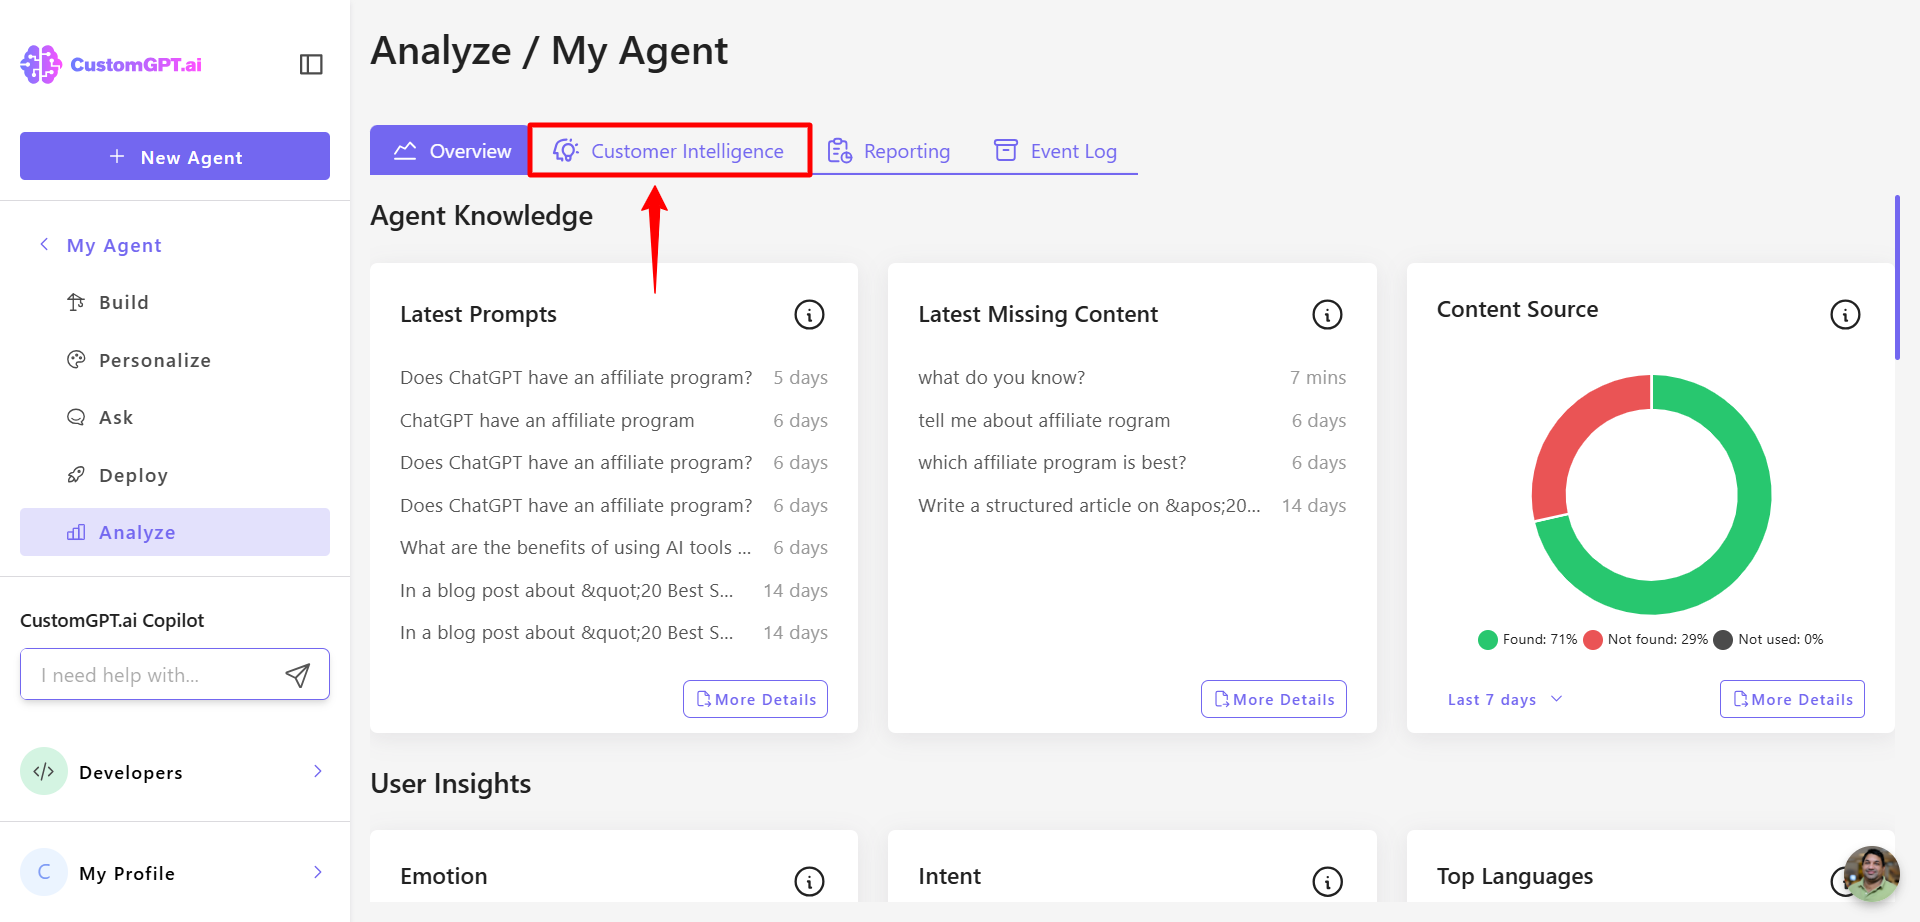
Task: Open missing content 'which affiliate program is best?'
Action: (1052, 463)
